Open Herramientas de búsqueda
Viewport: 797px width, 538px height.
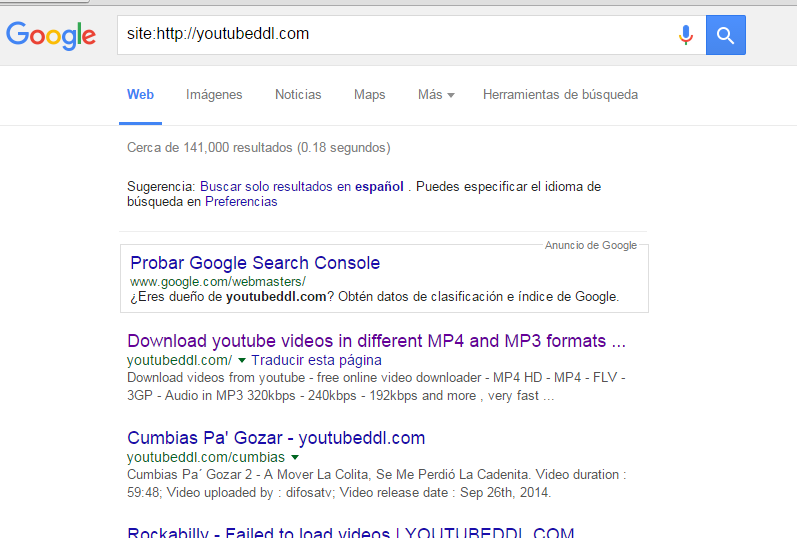pos(560,95)
